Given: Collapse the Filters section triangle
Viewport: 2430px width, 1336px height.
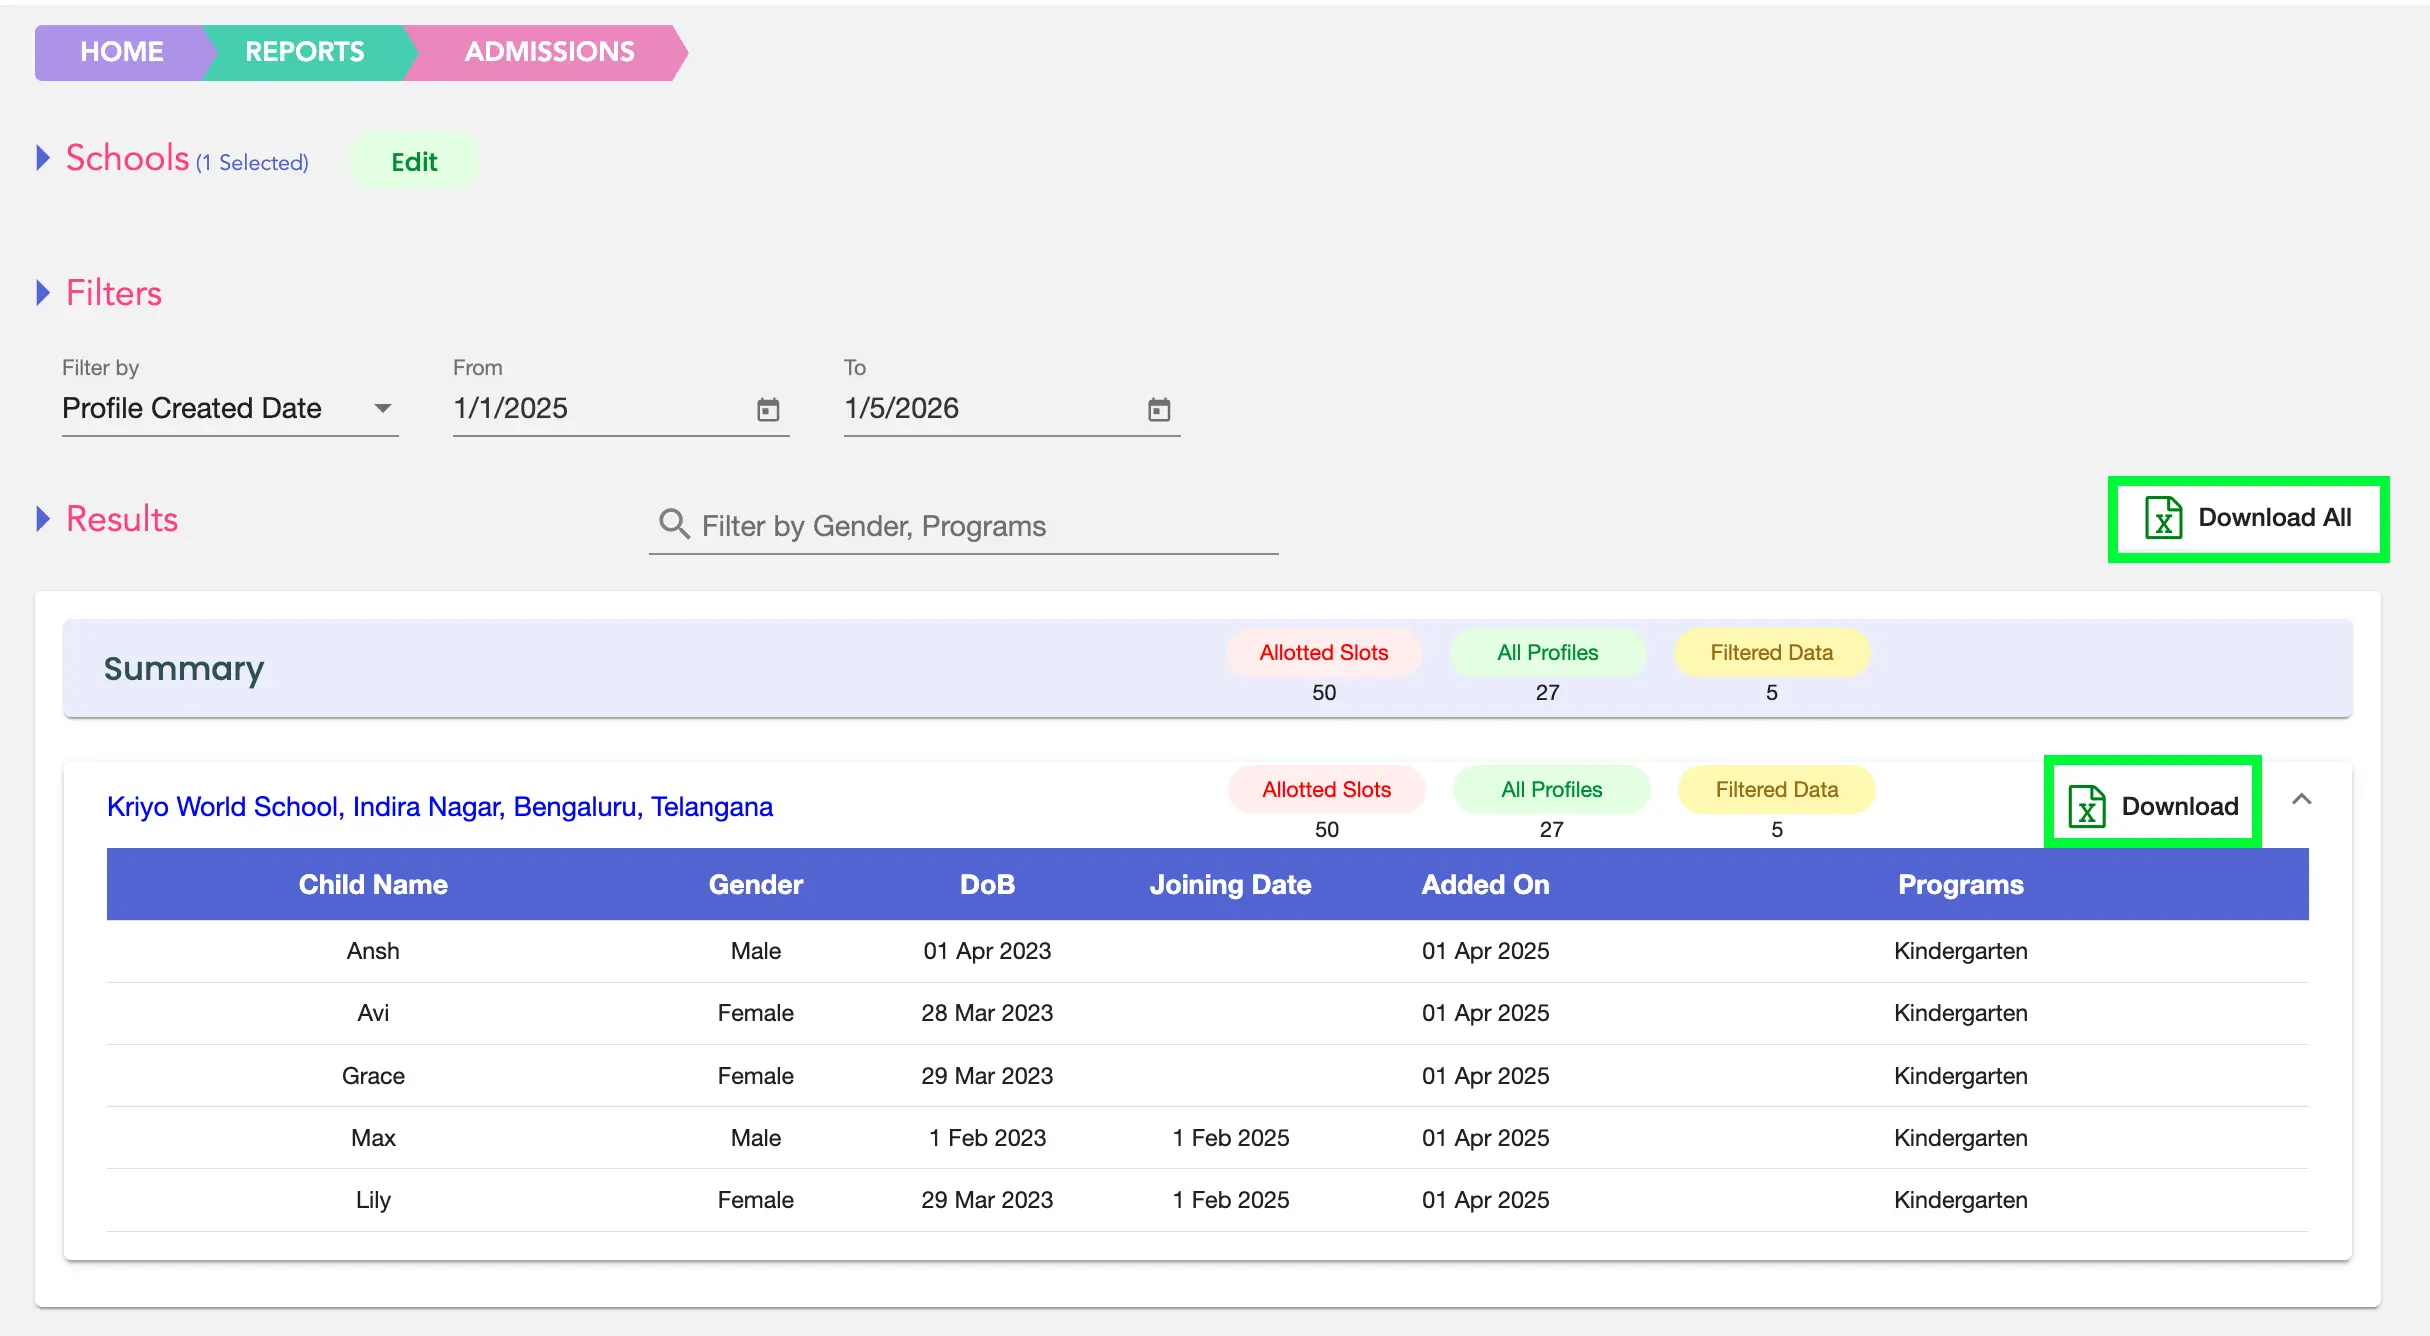Looking at the screenshot, I should click(x=43, y=293).
